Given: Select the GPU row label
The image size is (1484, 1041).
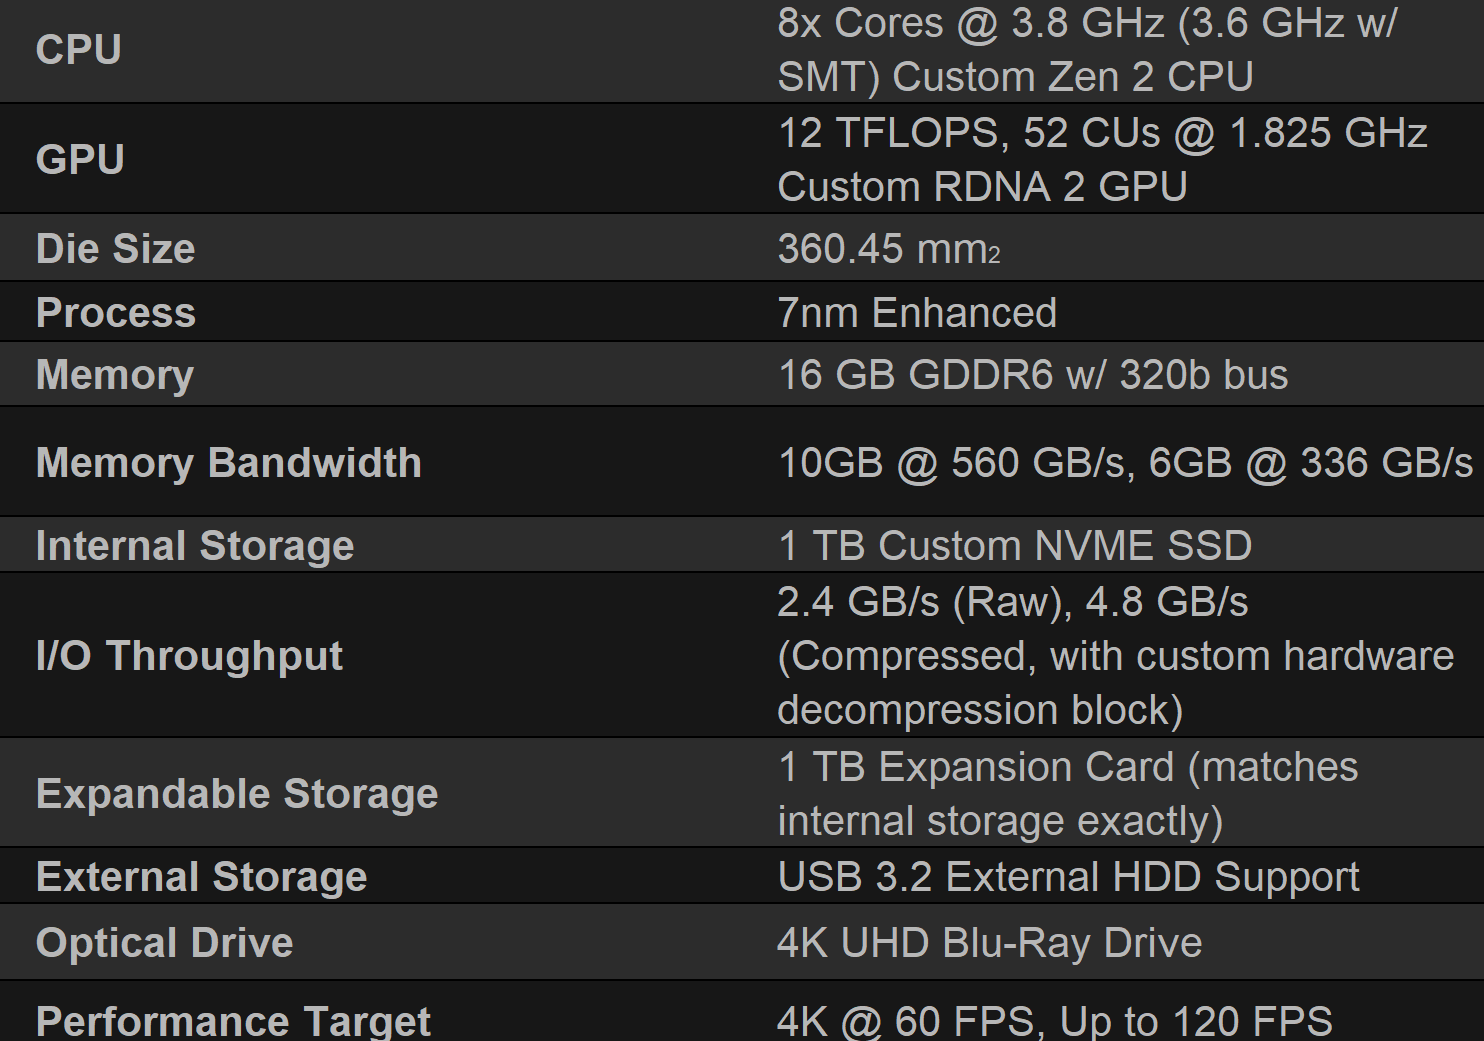Looking at the screenshot, I should pyautogui.click(x=80, y=160).
